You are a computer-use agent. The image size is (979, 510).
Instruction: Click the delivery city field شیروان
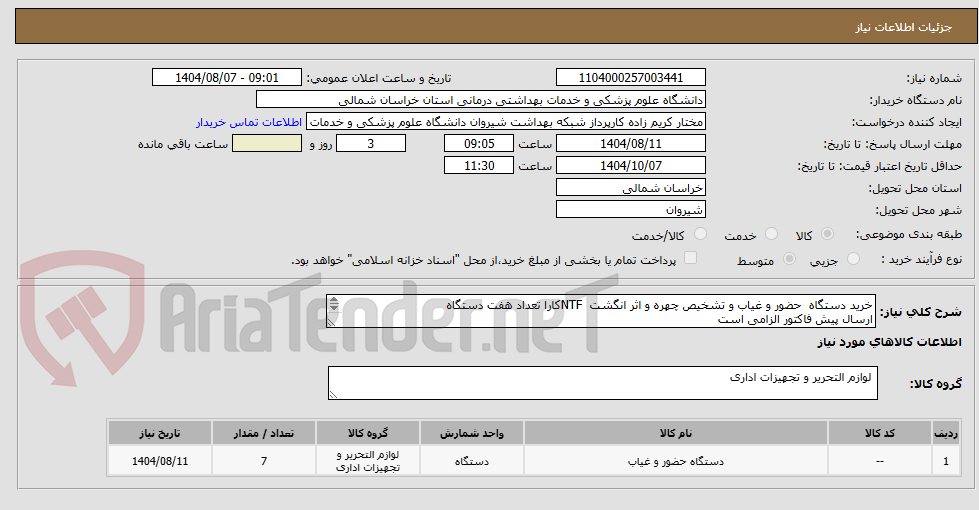(x=631, y=210)
